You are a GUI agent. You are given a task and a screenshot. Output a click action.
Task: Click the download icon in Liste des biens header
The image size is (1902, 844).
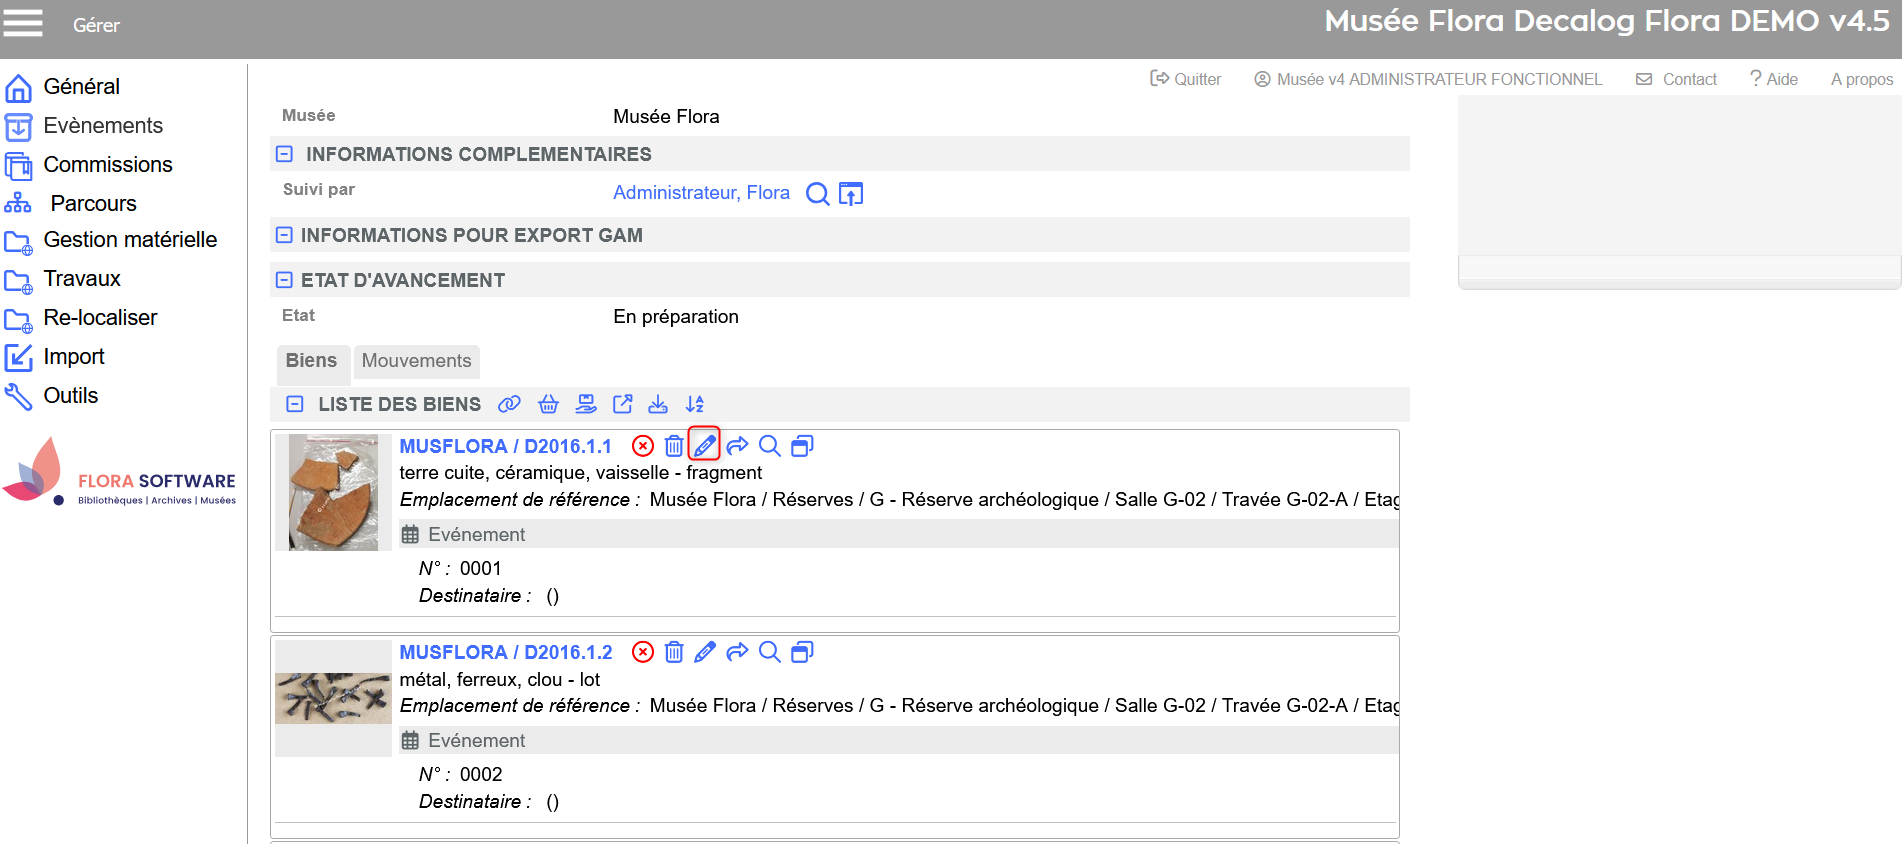[x=658, y=404]
